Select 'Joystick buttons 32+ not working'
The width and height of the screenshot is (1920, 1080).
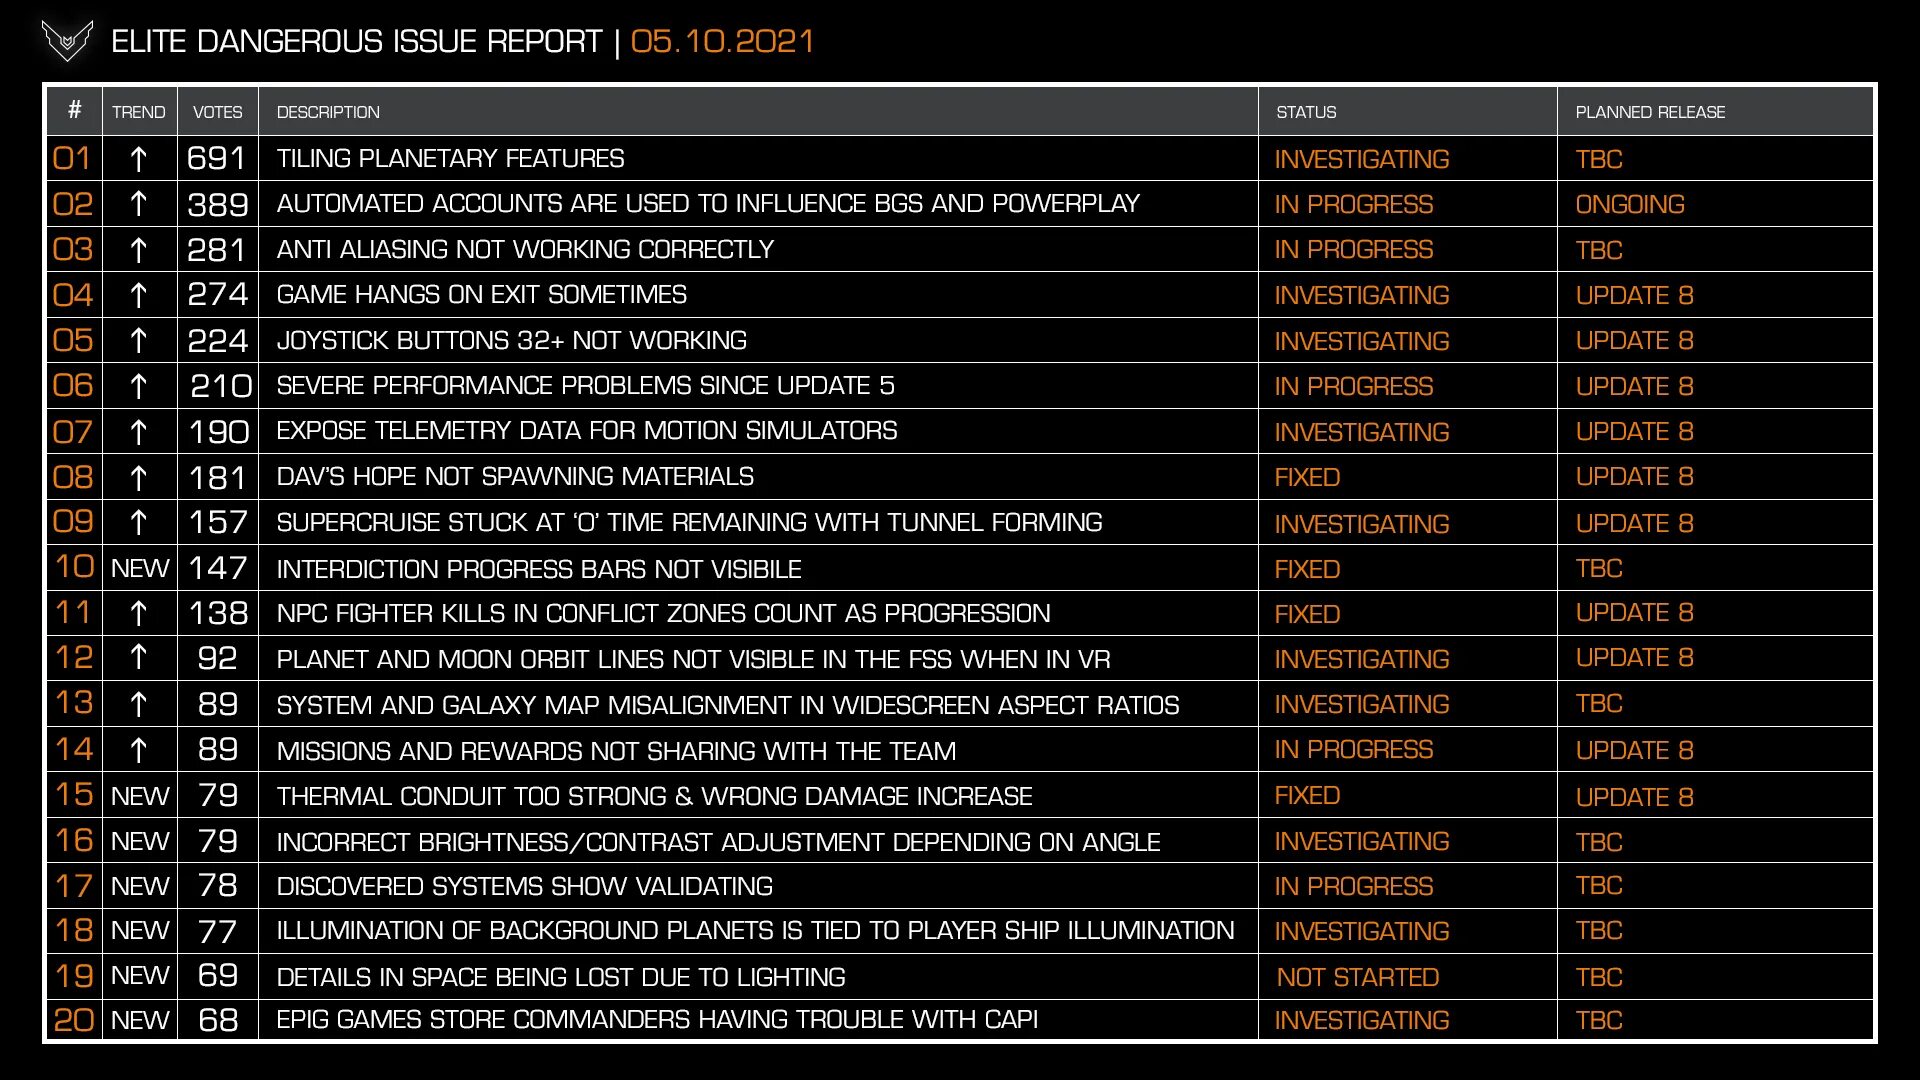pyautogui.click(x=511, y=341)
